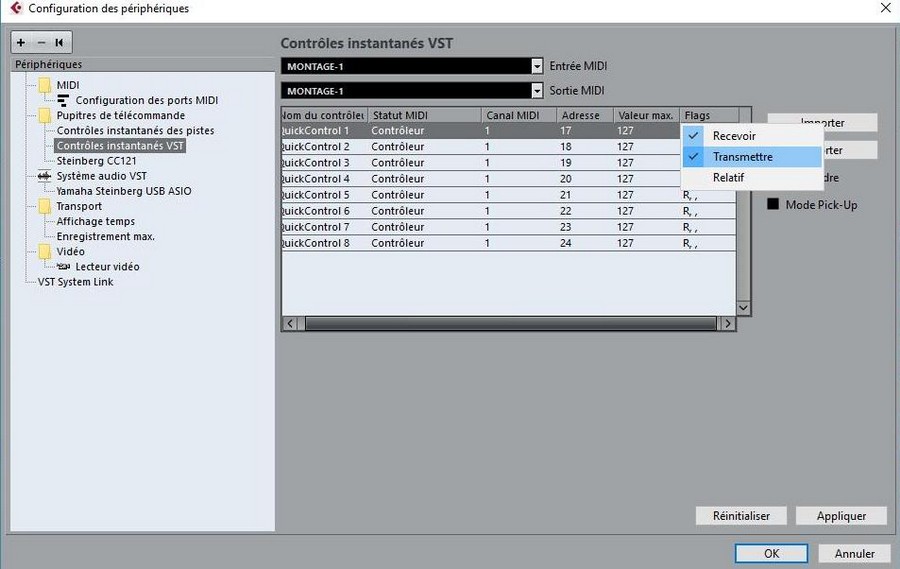This screenshot has height=569, width=900.
Task: Click the Appliquer button
Action: pyautogui.click(x=840, y=516)
